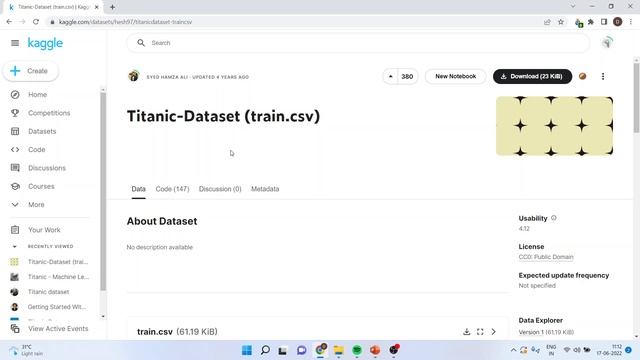640x360 pixels.
Task: Click the dataset cover thumbnail
Action: tap(554, 126)
